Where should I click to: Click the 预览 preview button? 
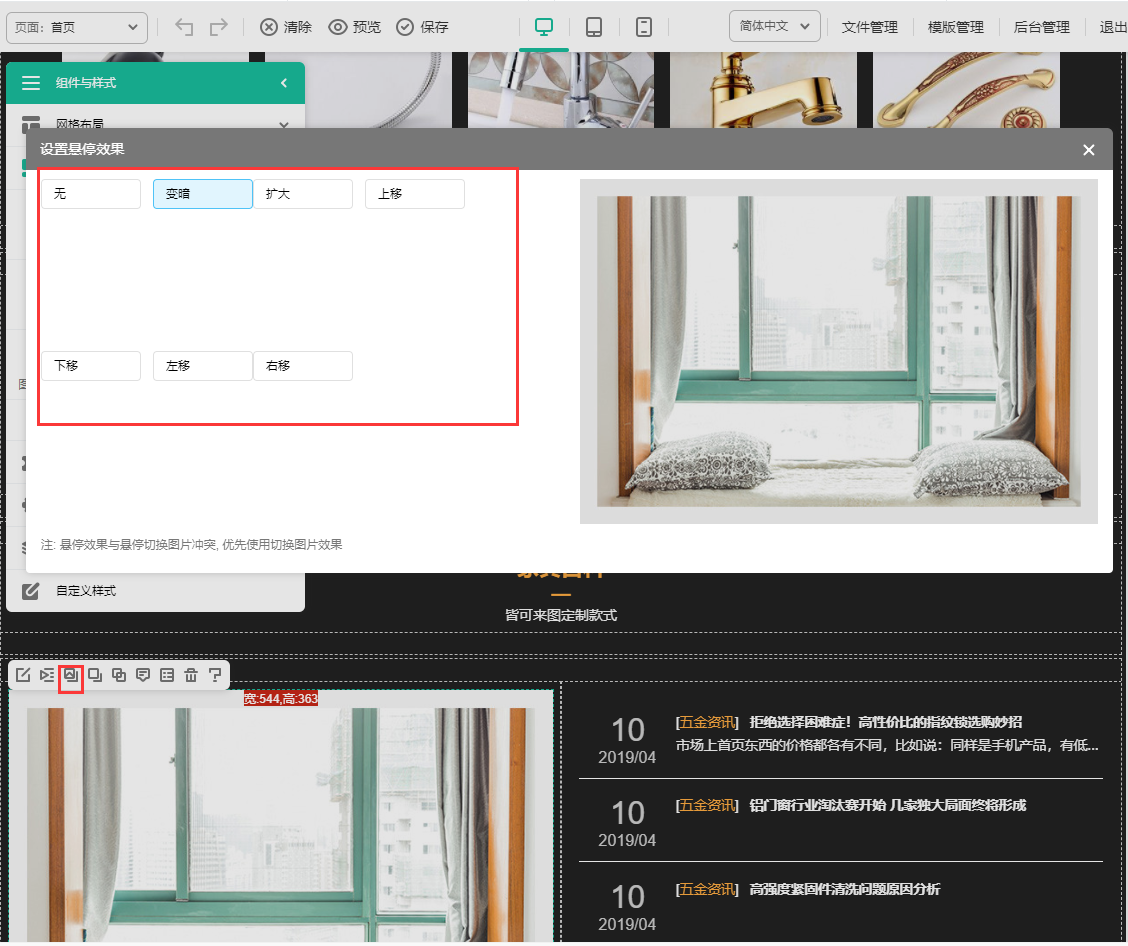pyautogui.click(x=355, y=27)
